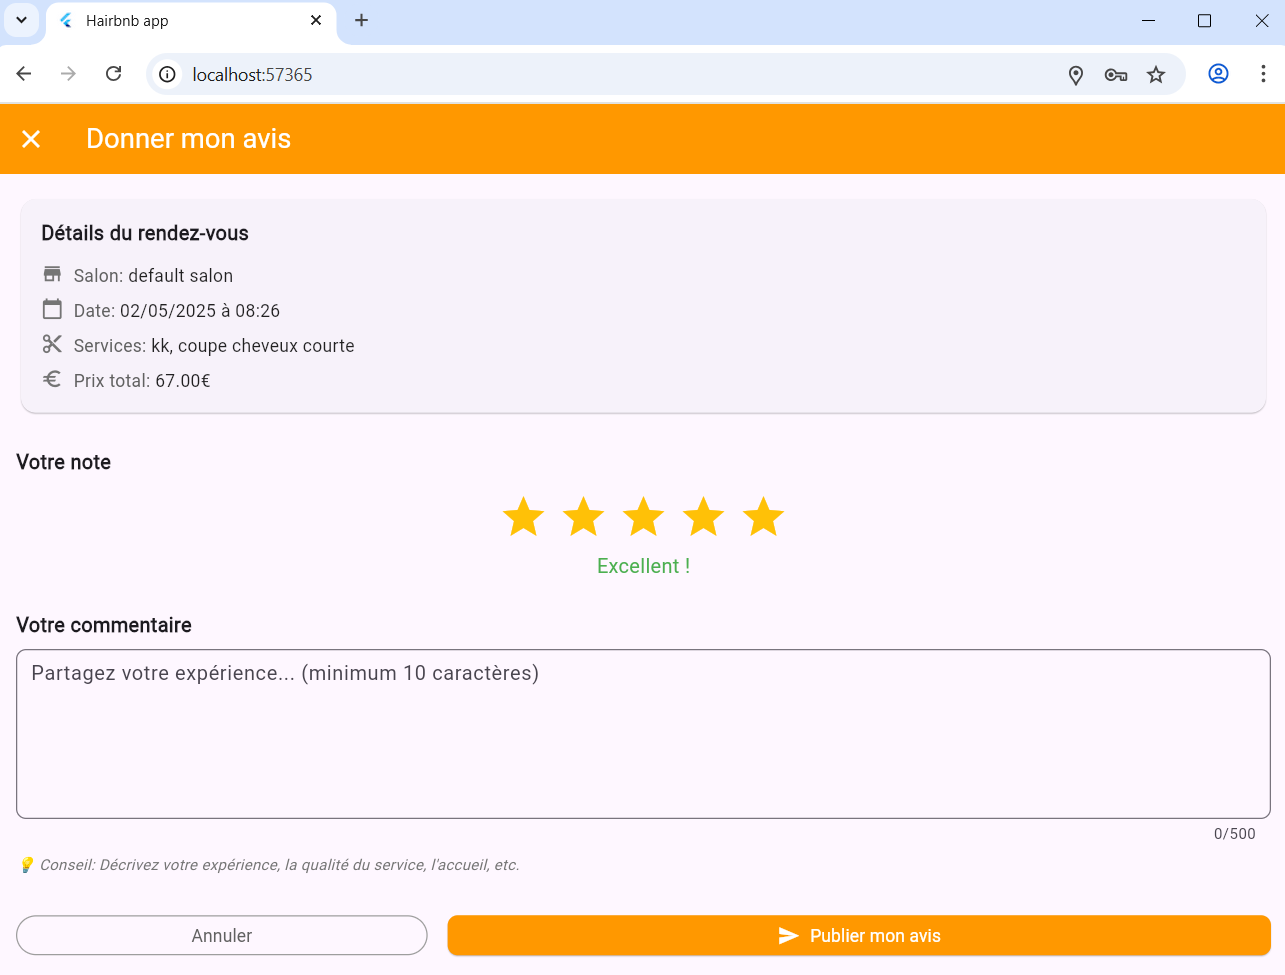The width and height of the screenshot is (1285, 975).
Task: Click the location permission icon
Action: pos(1076,75)
